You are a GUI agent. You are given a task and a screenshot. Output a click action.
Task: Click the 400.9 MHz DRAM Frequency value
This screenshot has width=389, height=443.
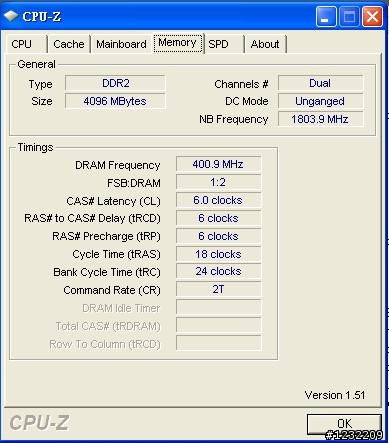coord(218,164)
